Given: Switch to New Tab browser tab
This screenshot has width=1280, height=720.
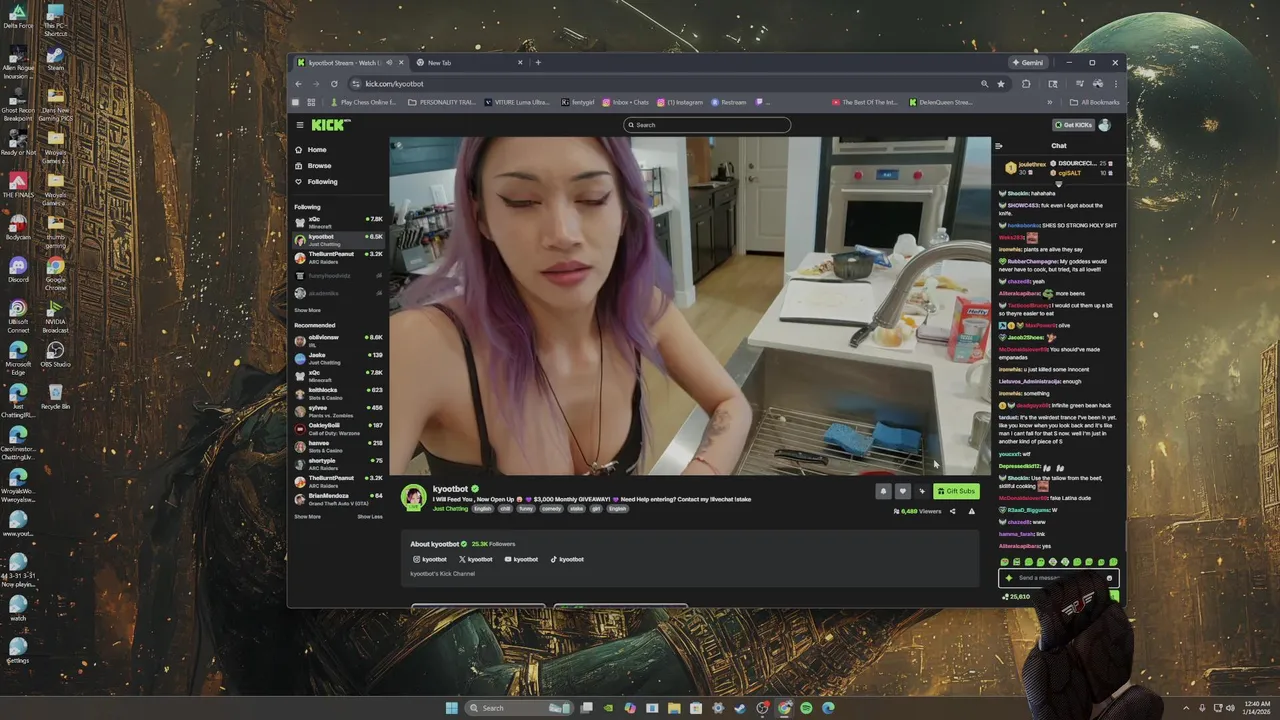Looking at the screenshot, I should (470, 63).
